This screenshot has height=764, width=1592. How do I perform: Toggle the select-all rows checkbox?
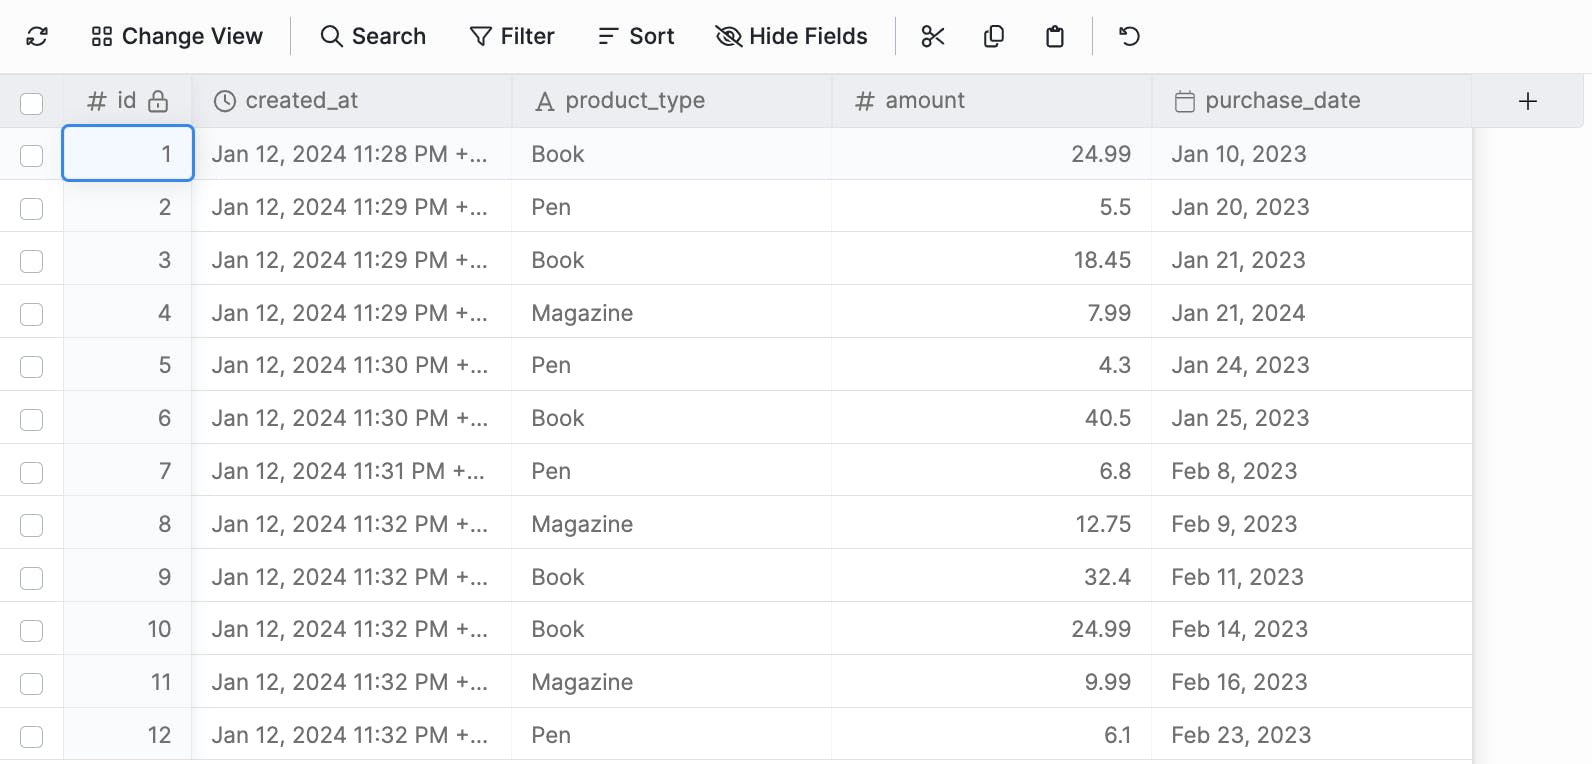tap(32, 103)
